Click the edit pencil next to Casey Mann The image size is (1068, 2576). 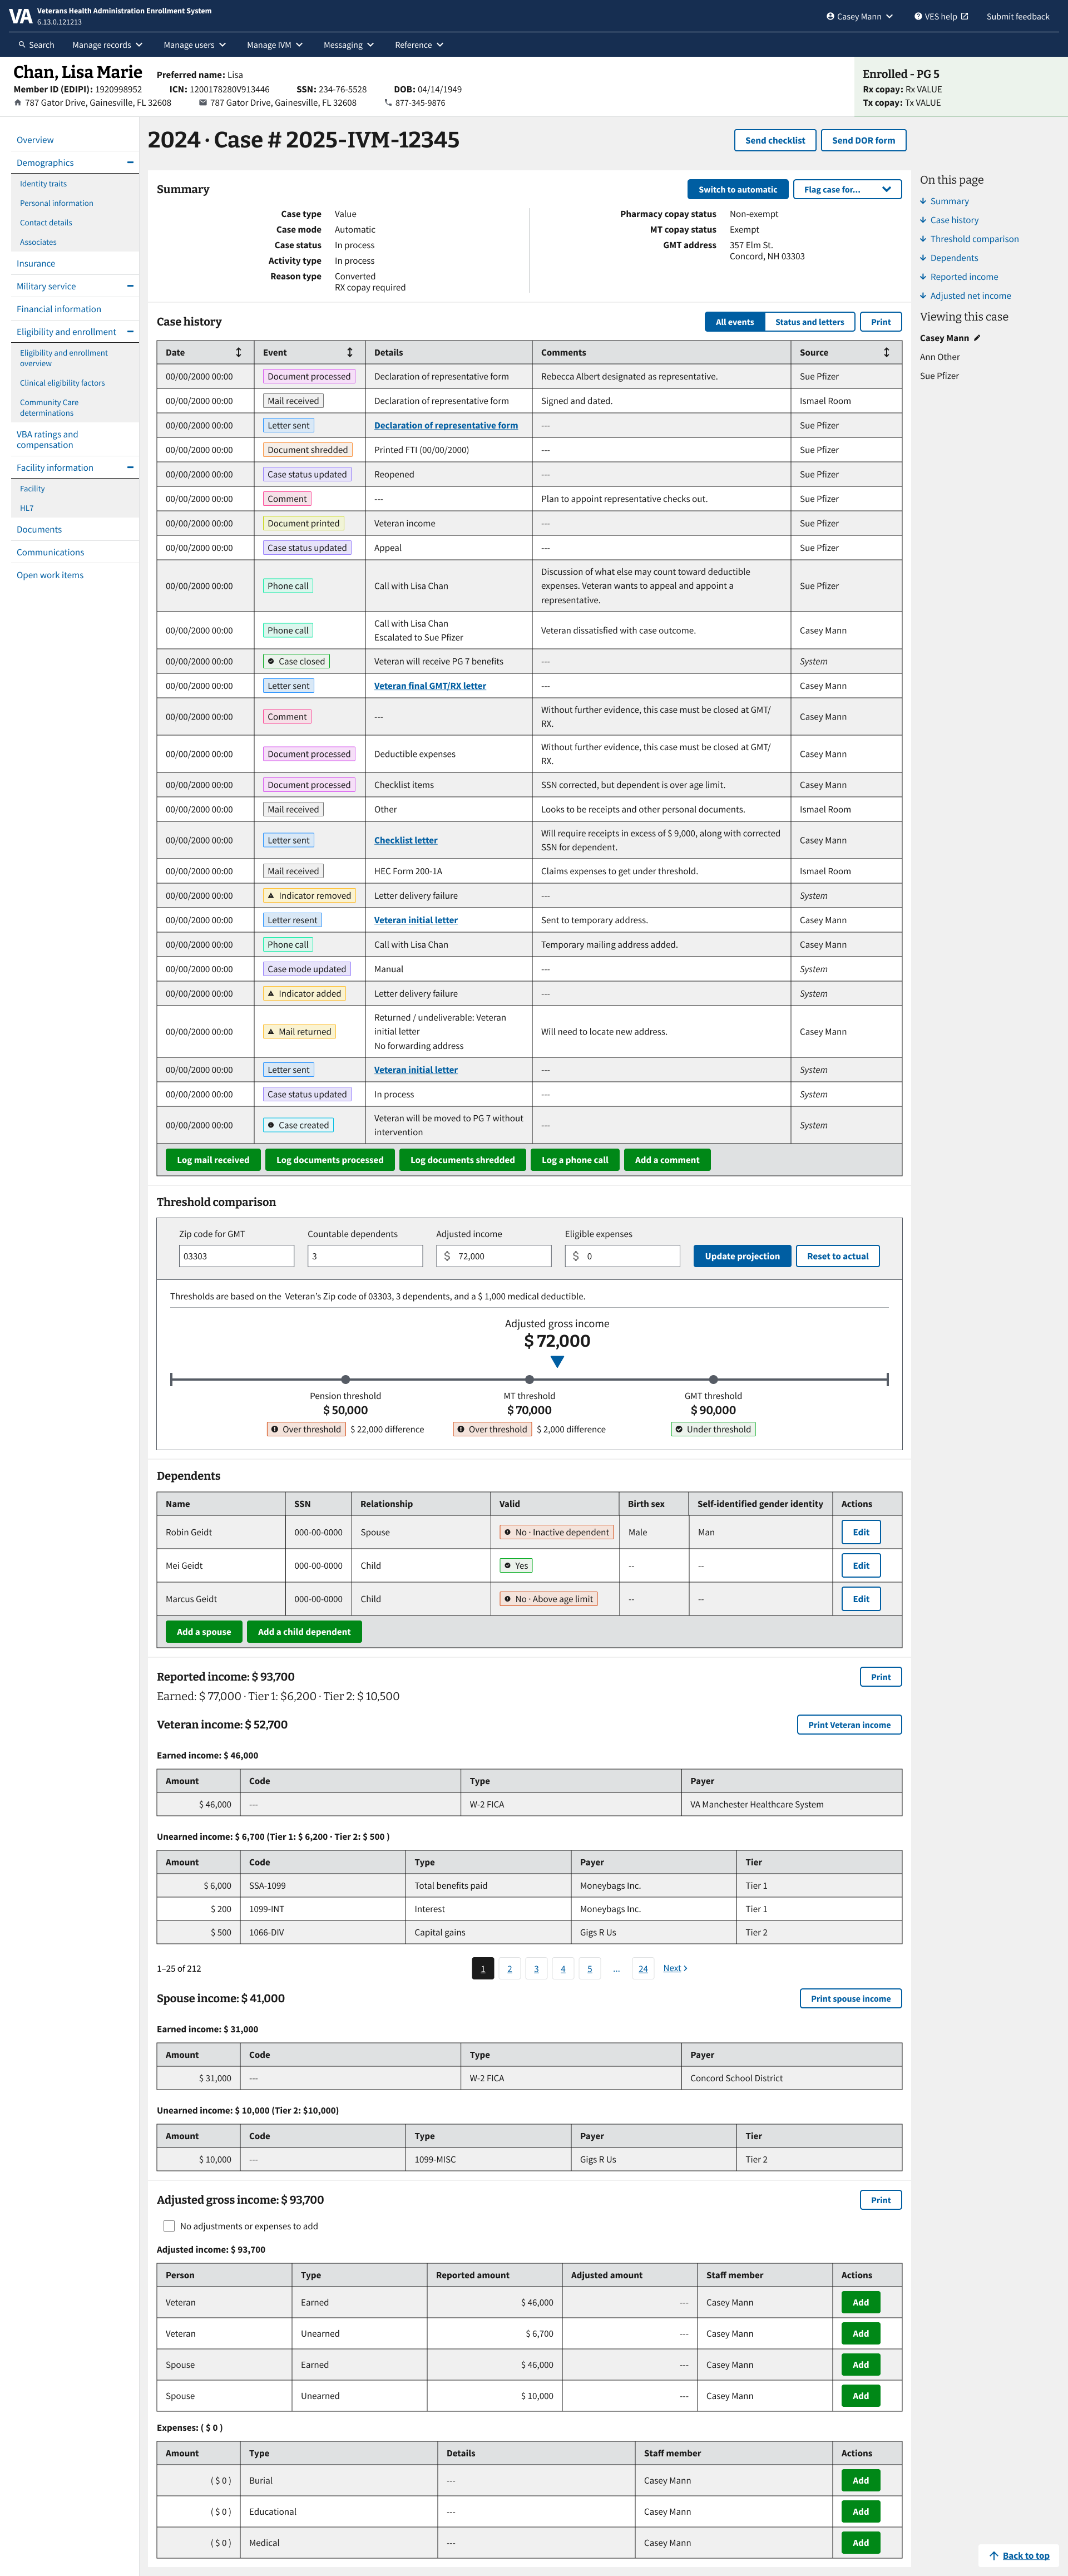(977, 338)
